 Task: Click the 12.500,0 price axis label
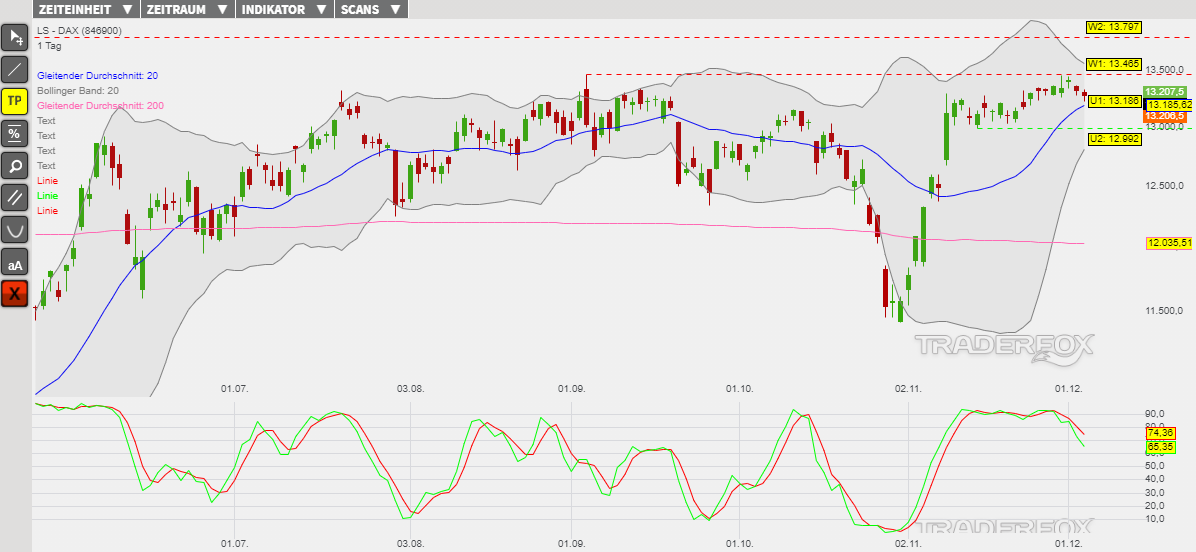tap(1164, 186)
